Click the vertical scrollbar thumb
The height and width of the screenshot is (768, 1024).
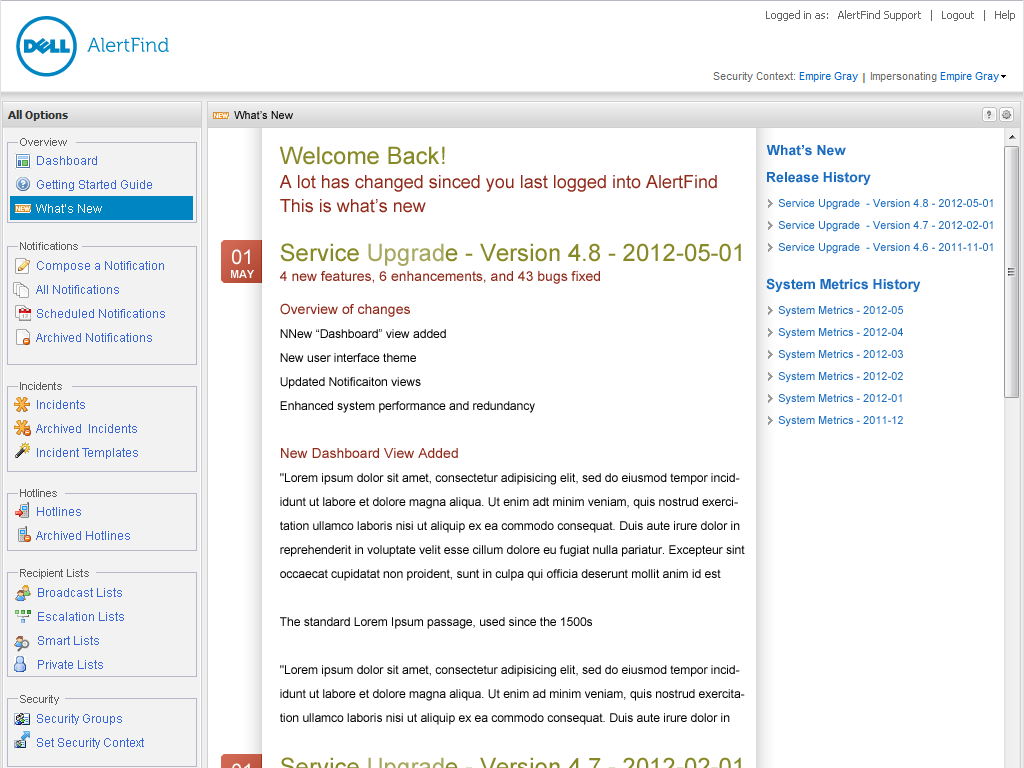click(1012, 272)
